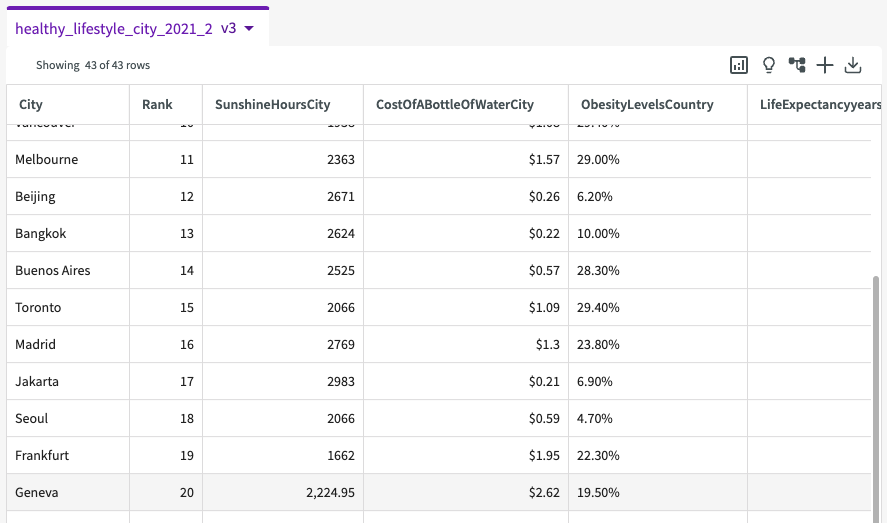
Task: Click the 28.30% obesity level cell
Action: pyautogui.click(x=658, y=270)
